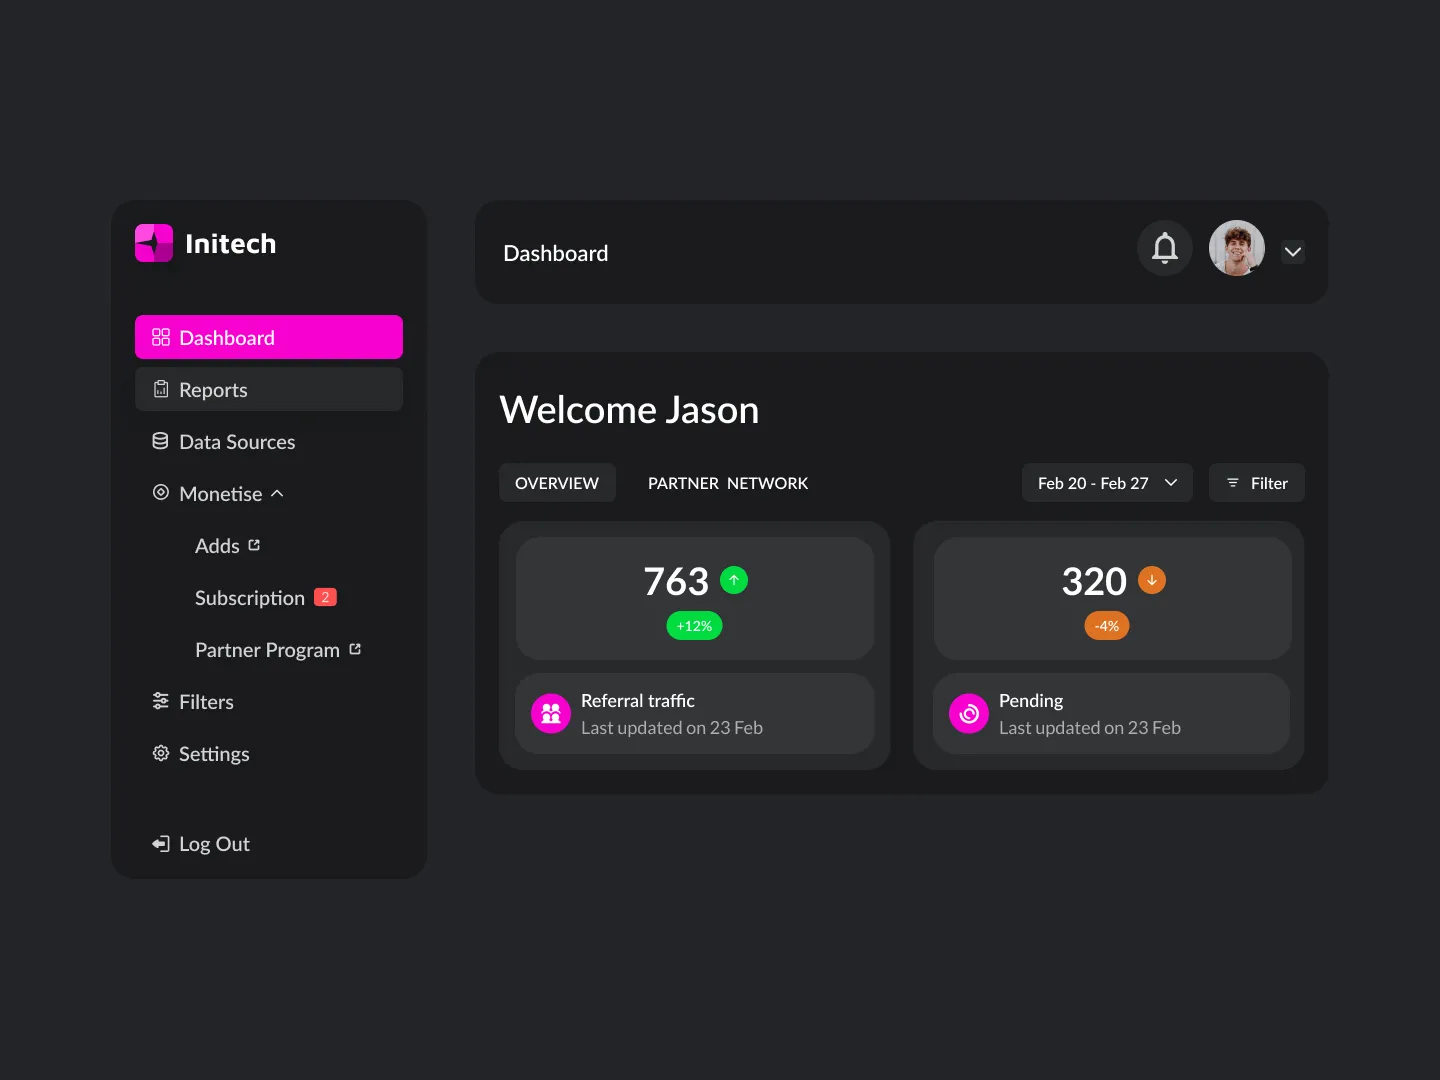Click the Log Out icon
The image size is (1440, 1080).
click(161, 843)
